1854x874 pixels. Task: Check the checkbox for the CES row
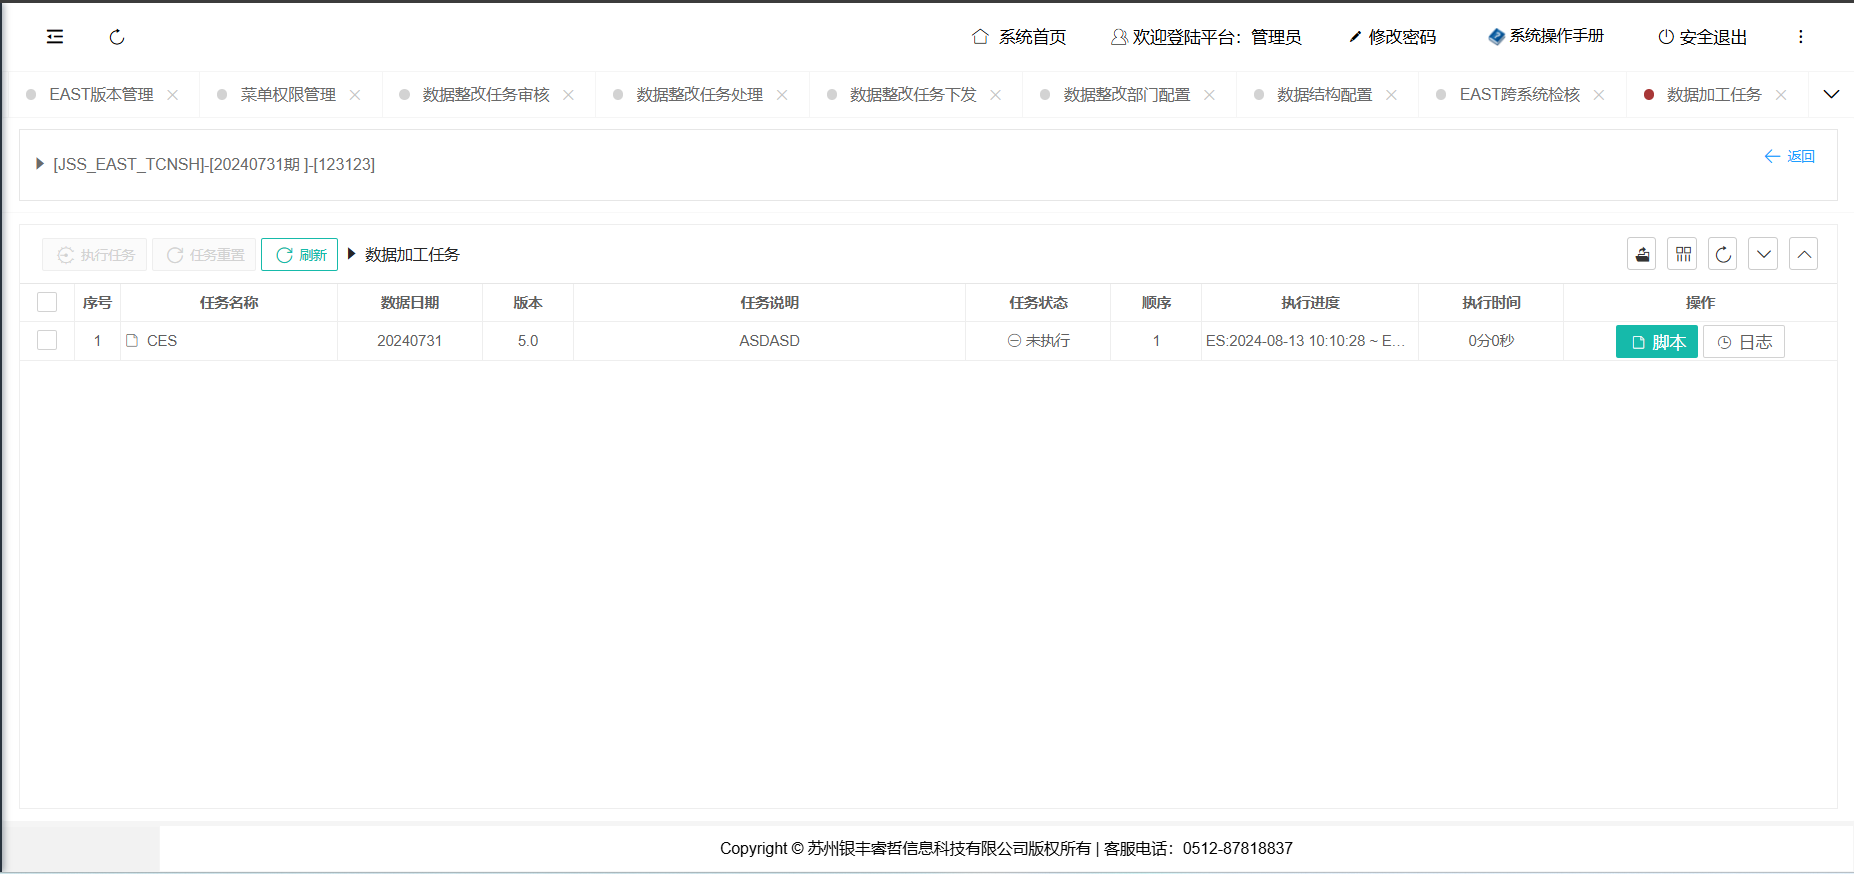(47, 340)
